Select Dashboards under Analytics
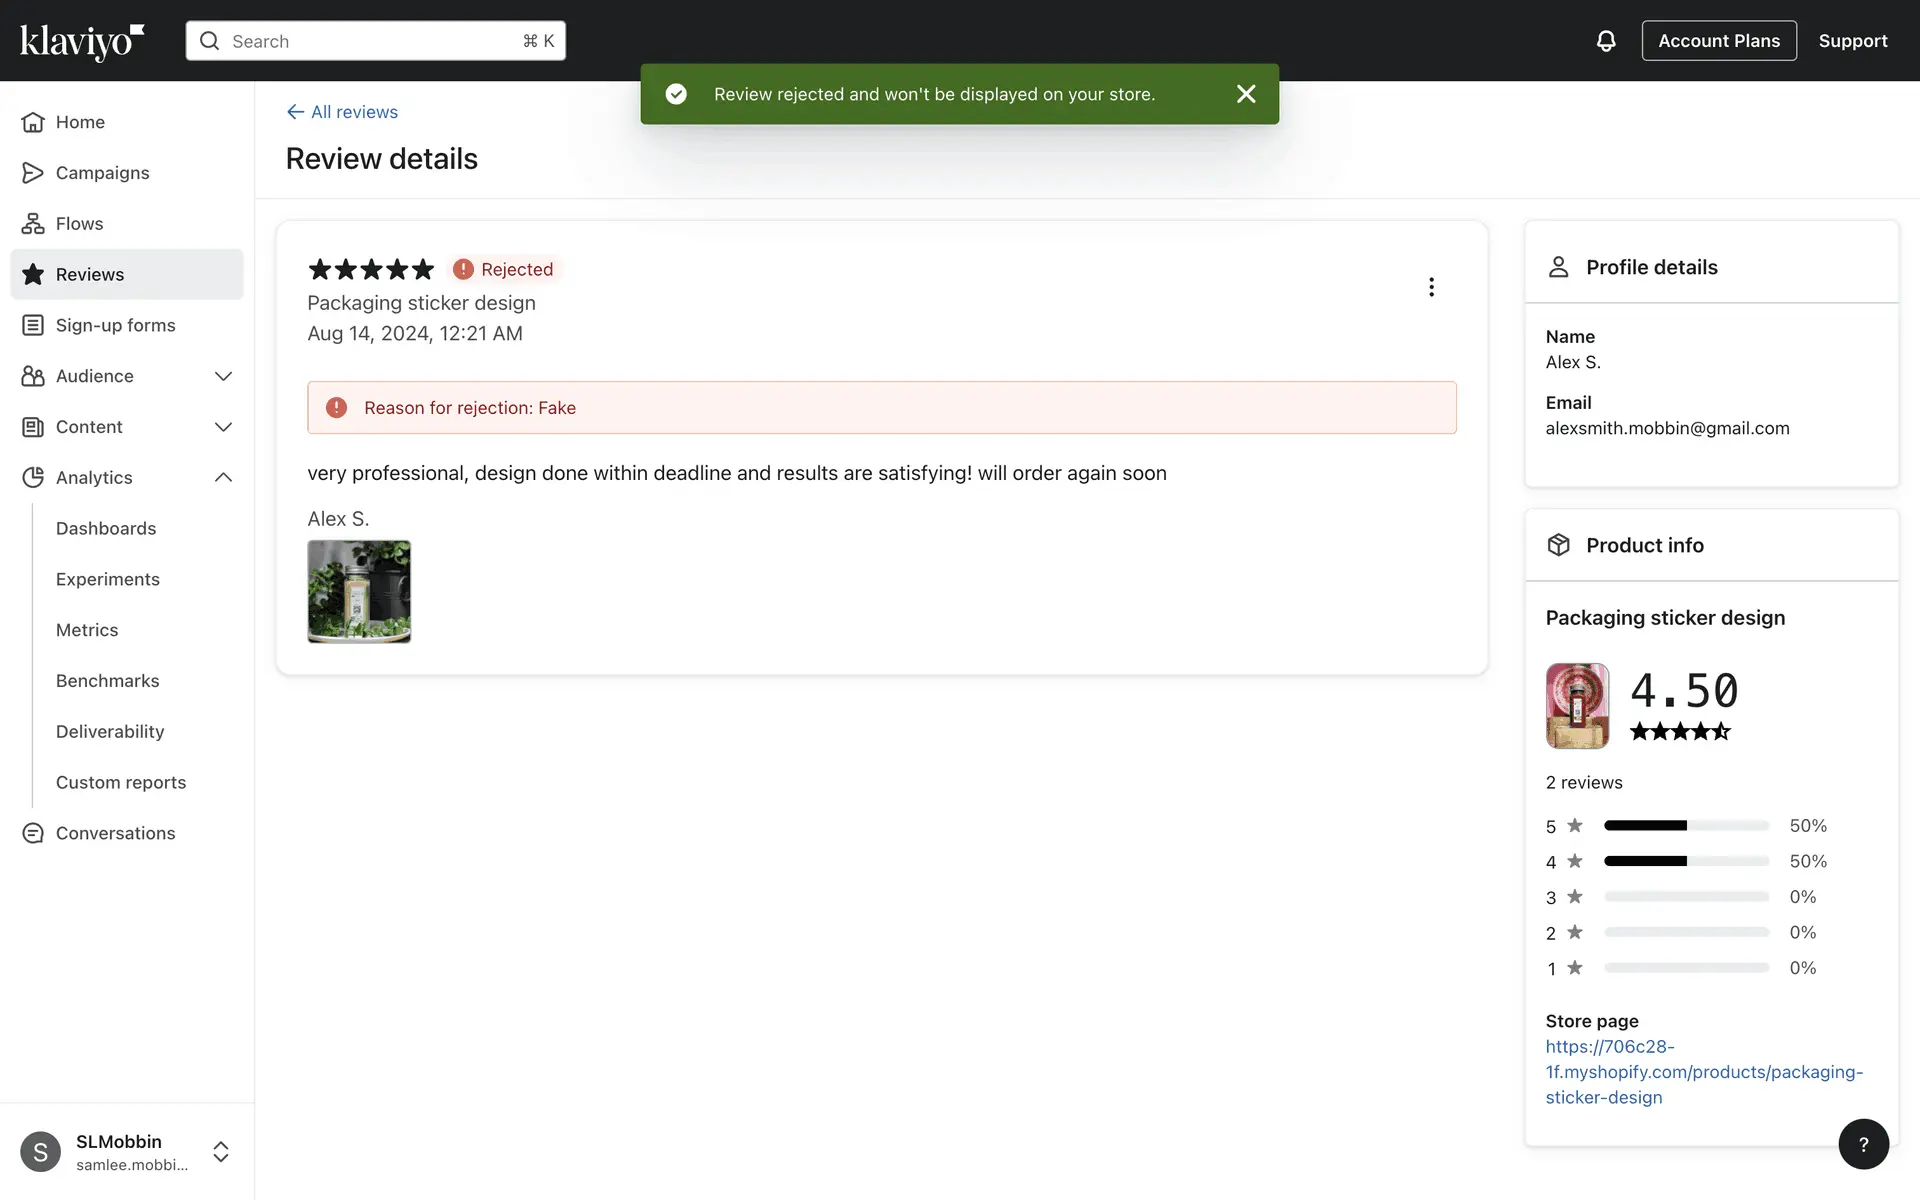This screenshot has height=1200, width=1920. coord(106,528)
